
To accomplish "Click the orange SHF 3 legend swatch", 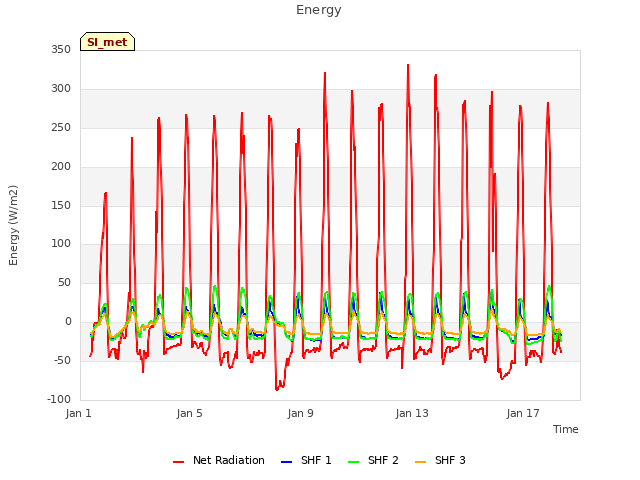I will (x=420, y=462).
